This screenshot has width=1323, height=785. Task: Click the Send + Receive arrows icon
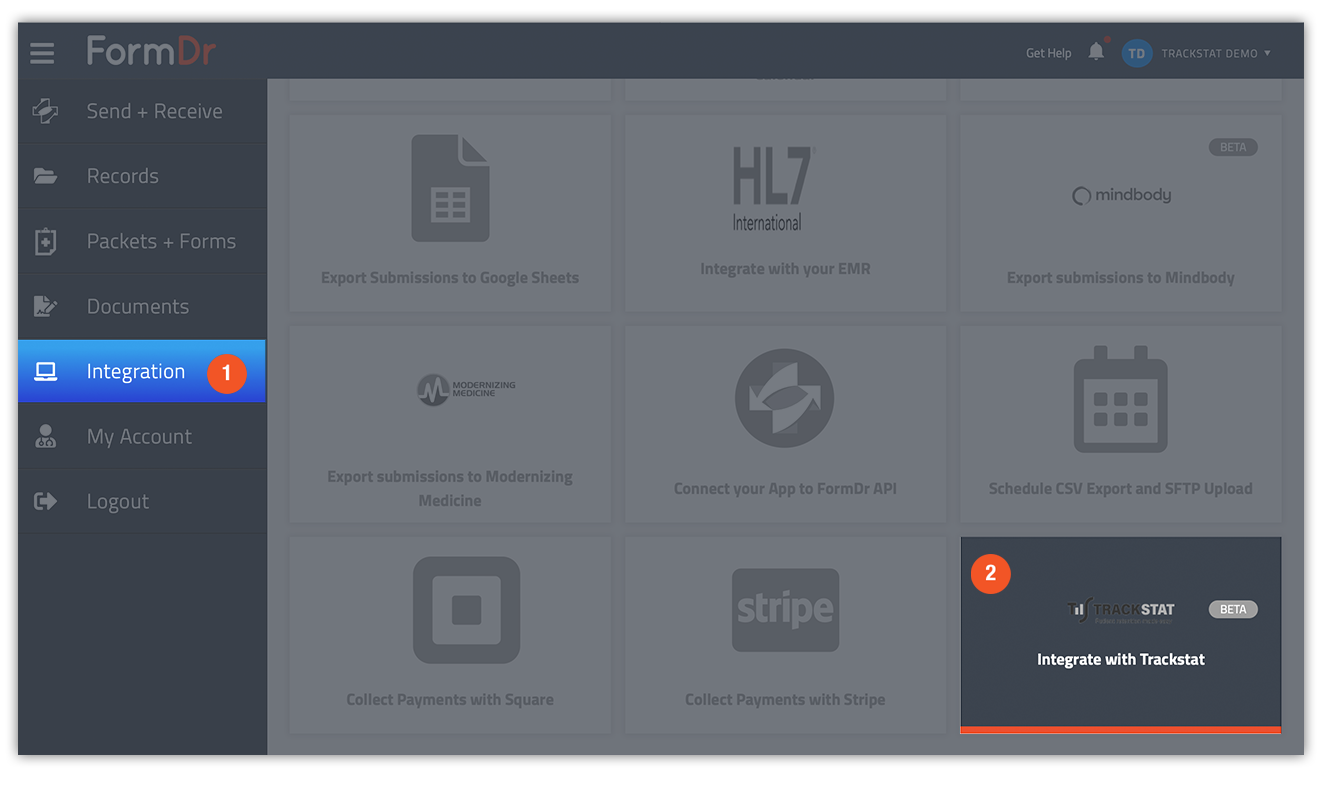[46, 111]
